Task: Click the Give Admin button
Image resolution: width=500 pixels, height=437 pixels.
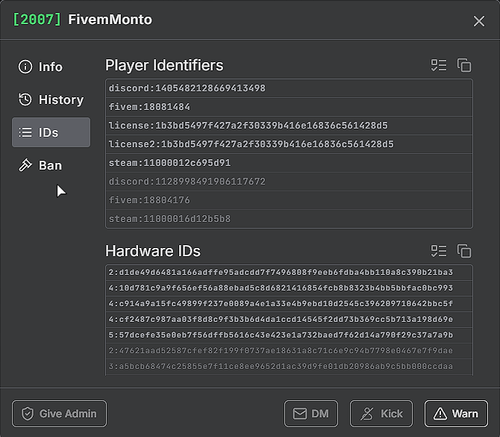Action: [59, 414]
